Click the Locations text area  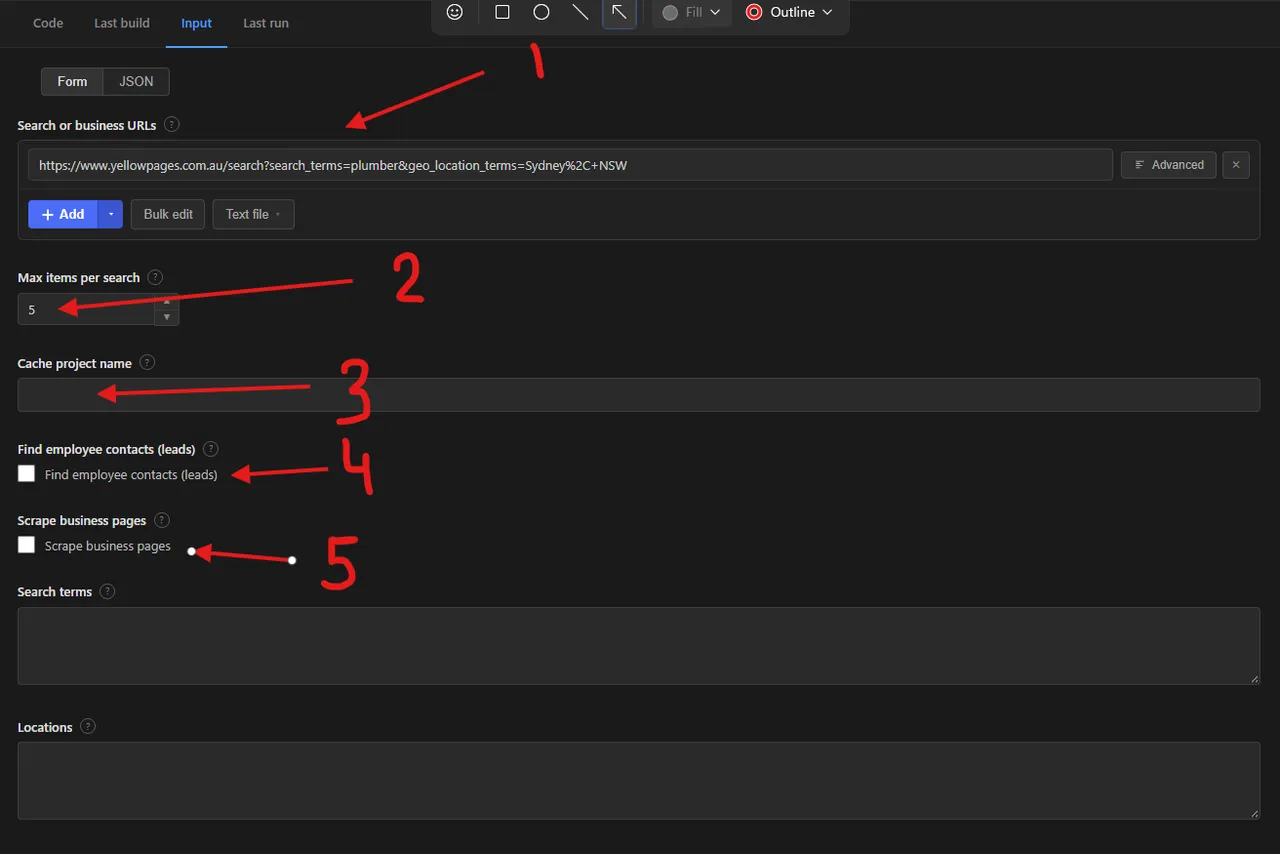tap(639, 781)
